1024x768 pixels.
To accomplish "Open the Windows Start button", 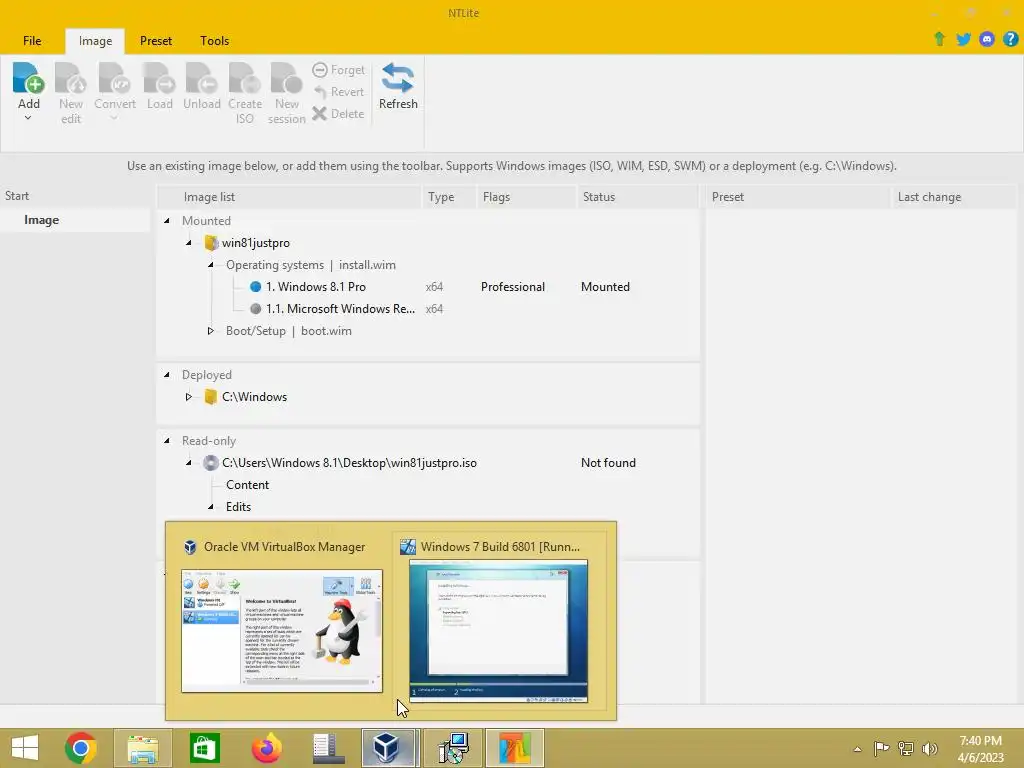I will pos(25,748).
